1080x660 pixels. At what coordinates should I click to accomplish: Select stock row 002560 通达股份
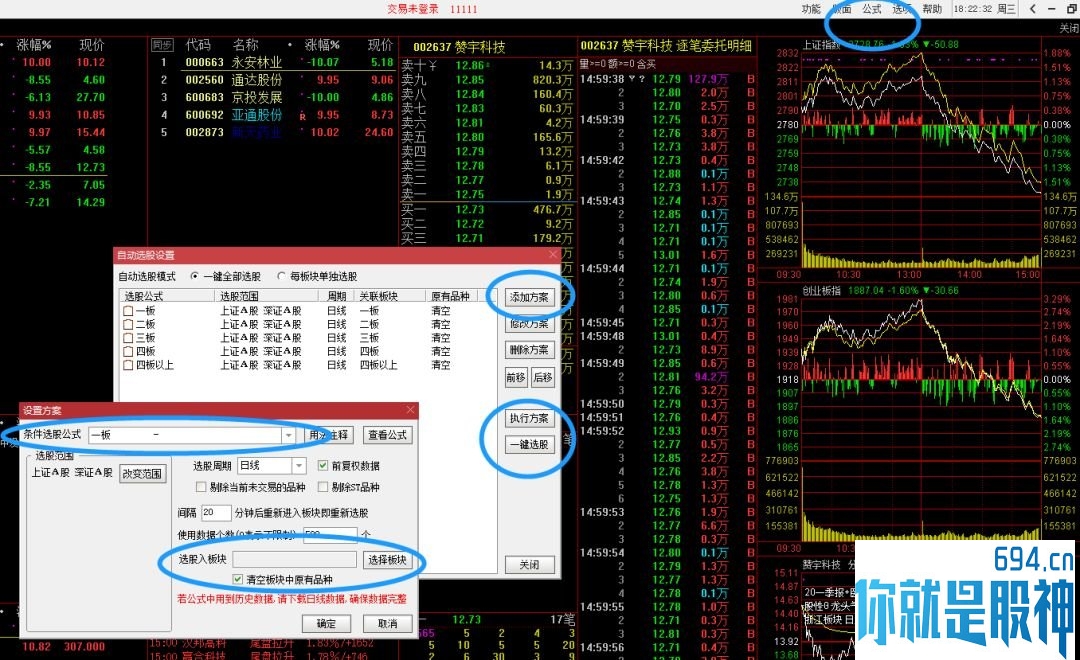pos(274,80)
